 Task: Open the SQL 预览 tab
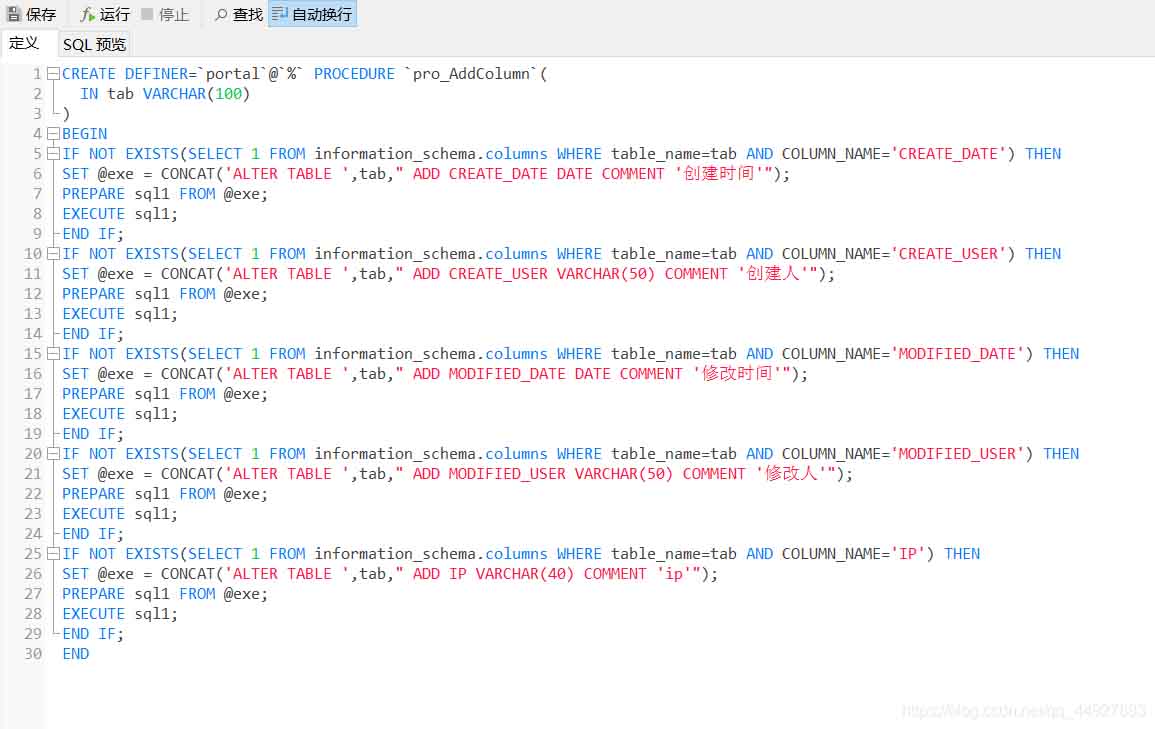point(95,44)
